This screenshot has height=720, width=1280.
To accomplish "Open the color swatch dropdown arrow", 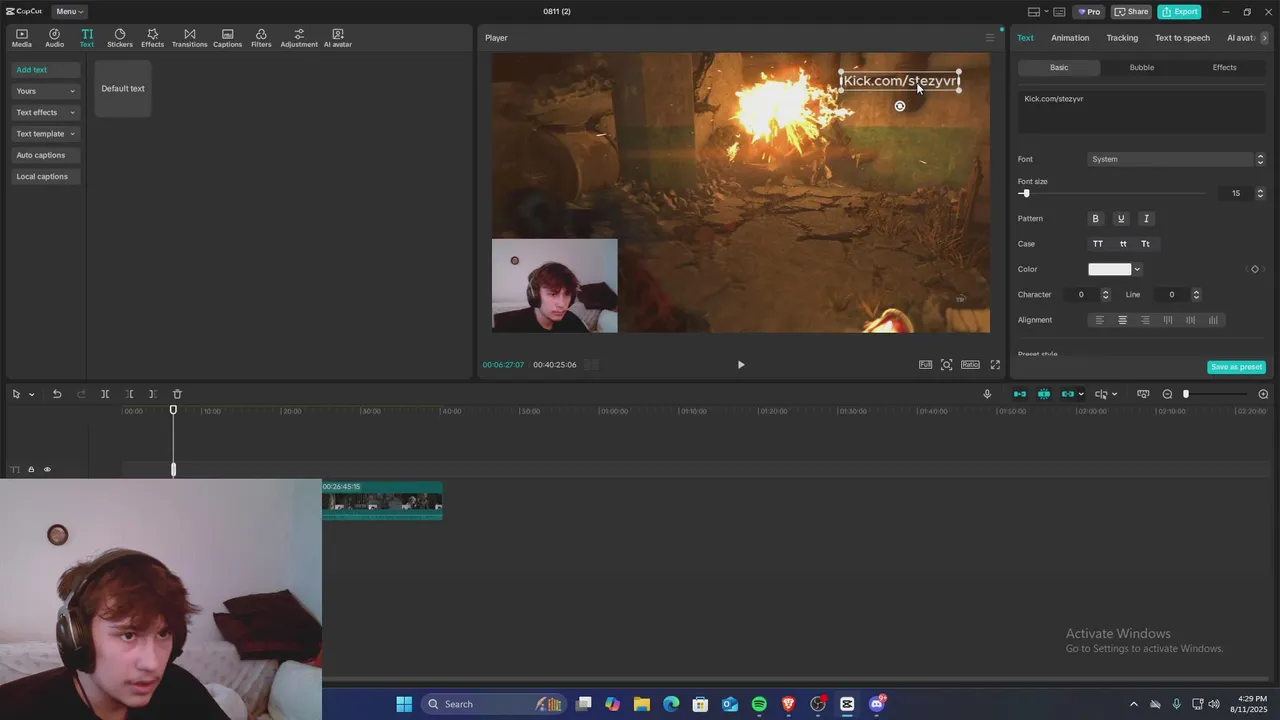I will (x=1137, y=269).
